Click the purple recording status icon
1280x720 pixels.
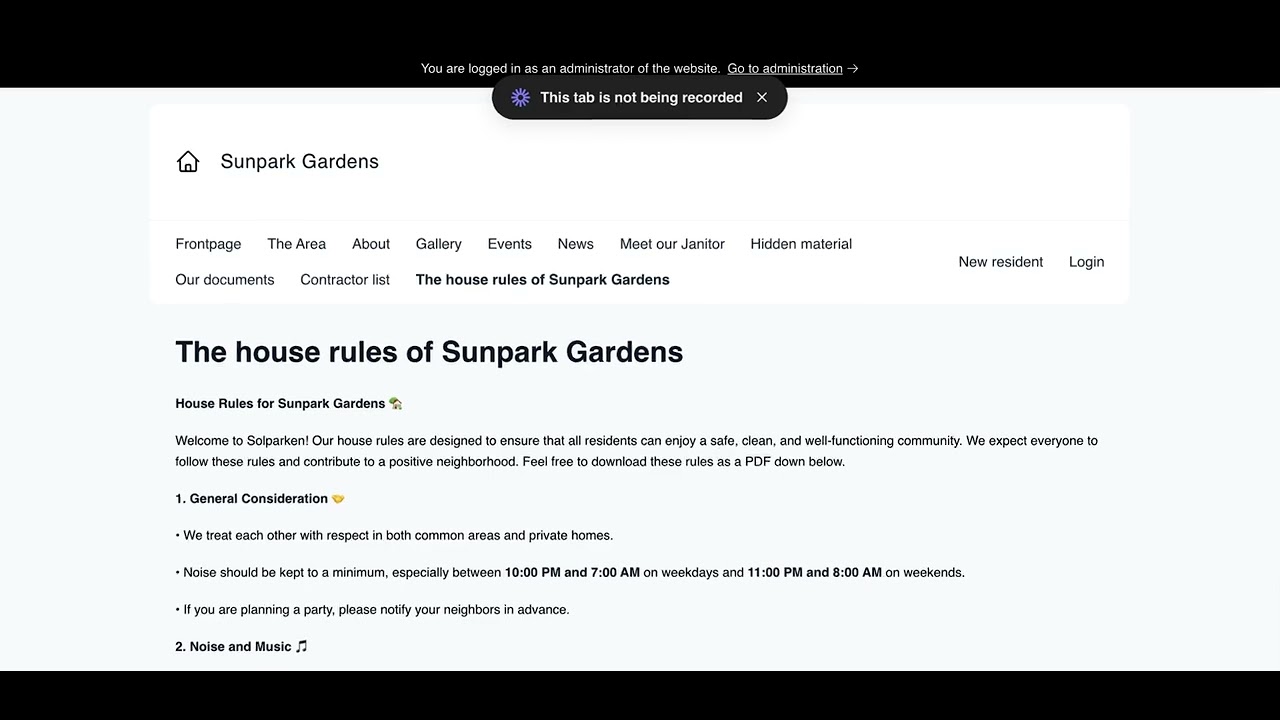[x=520, y=97]
